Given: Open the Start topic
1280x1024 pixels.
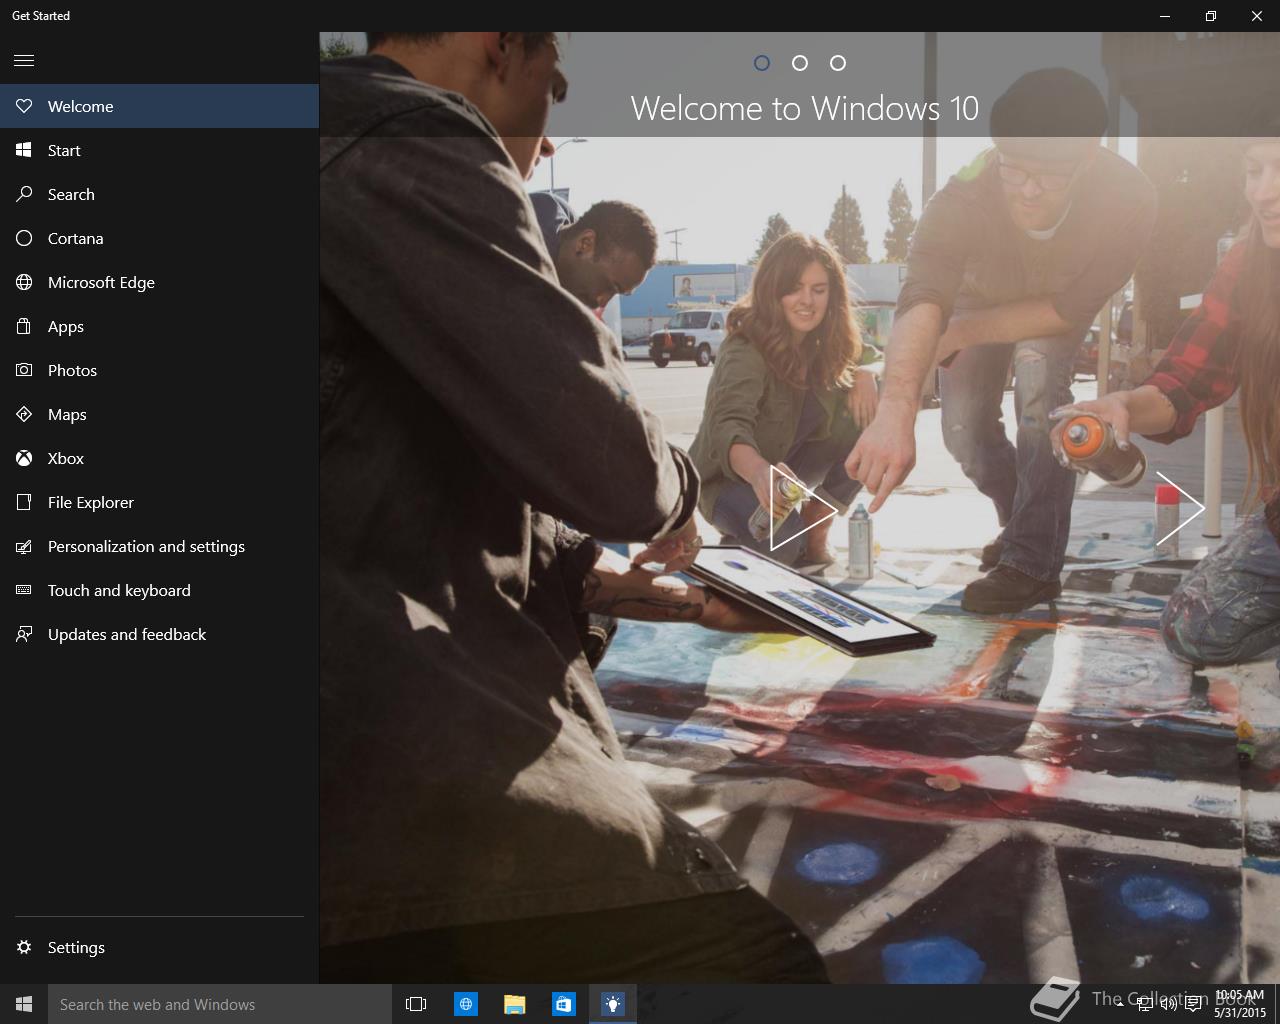Looking at the screenshot, I should [x=159, y=150].
